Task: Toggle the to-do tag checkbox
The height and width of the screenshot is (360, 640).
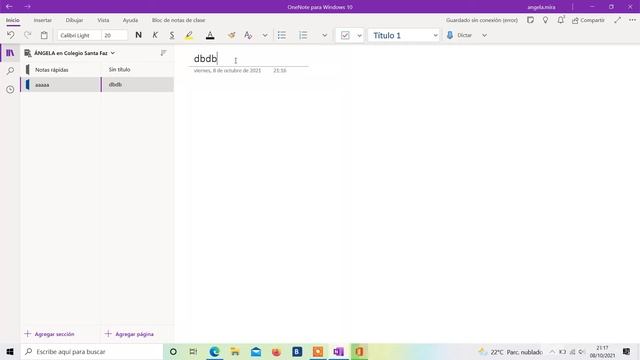Action: point(345,35)
